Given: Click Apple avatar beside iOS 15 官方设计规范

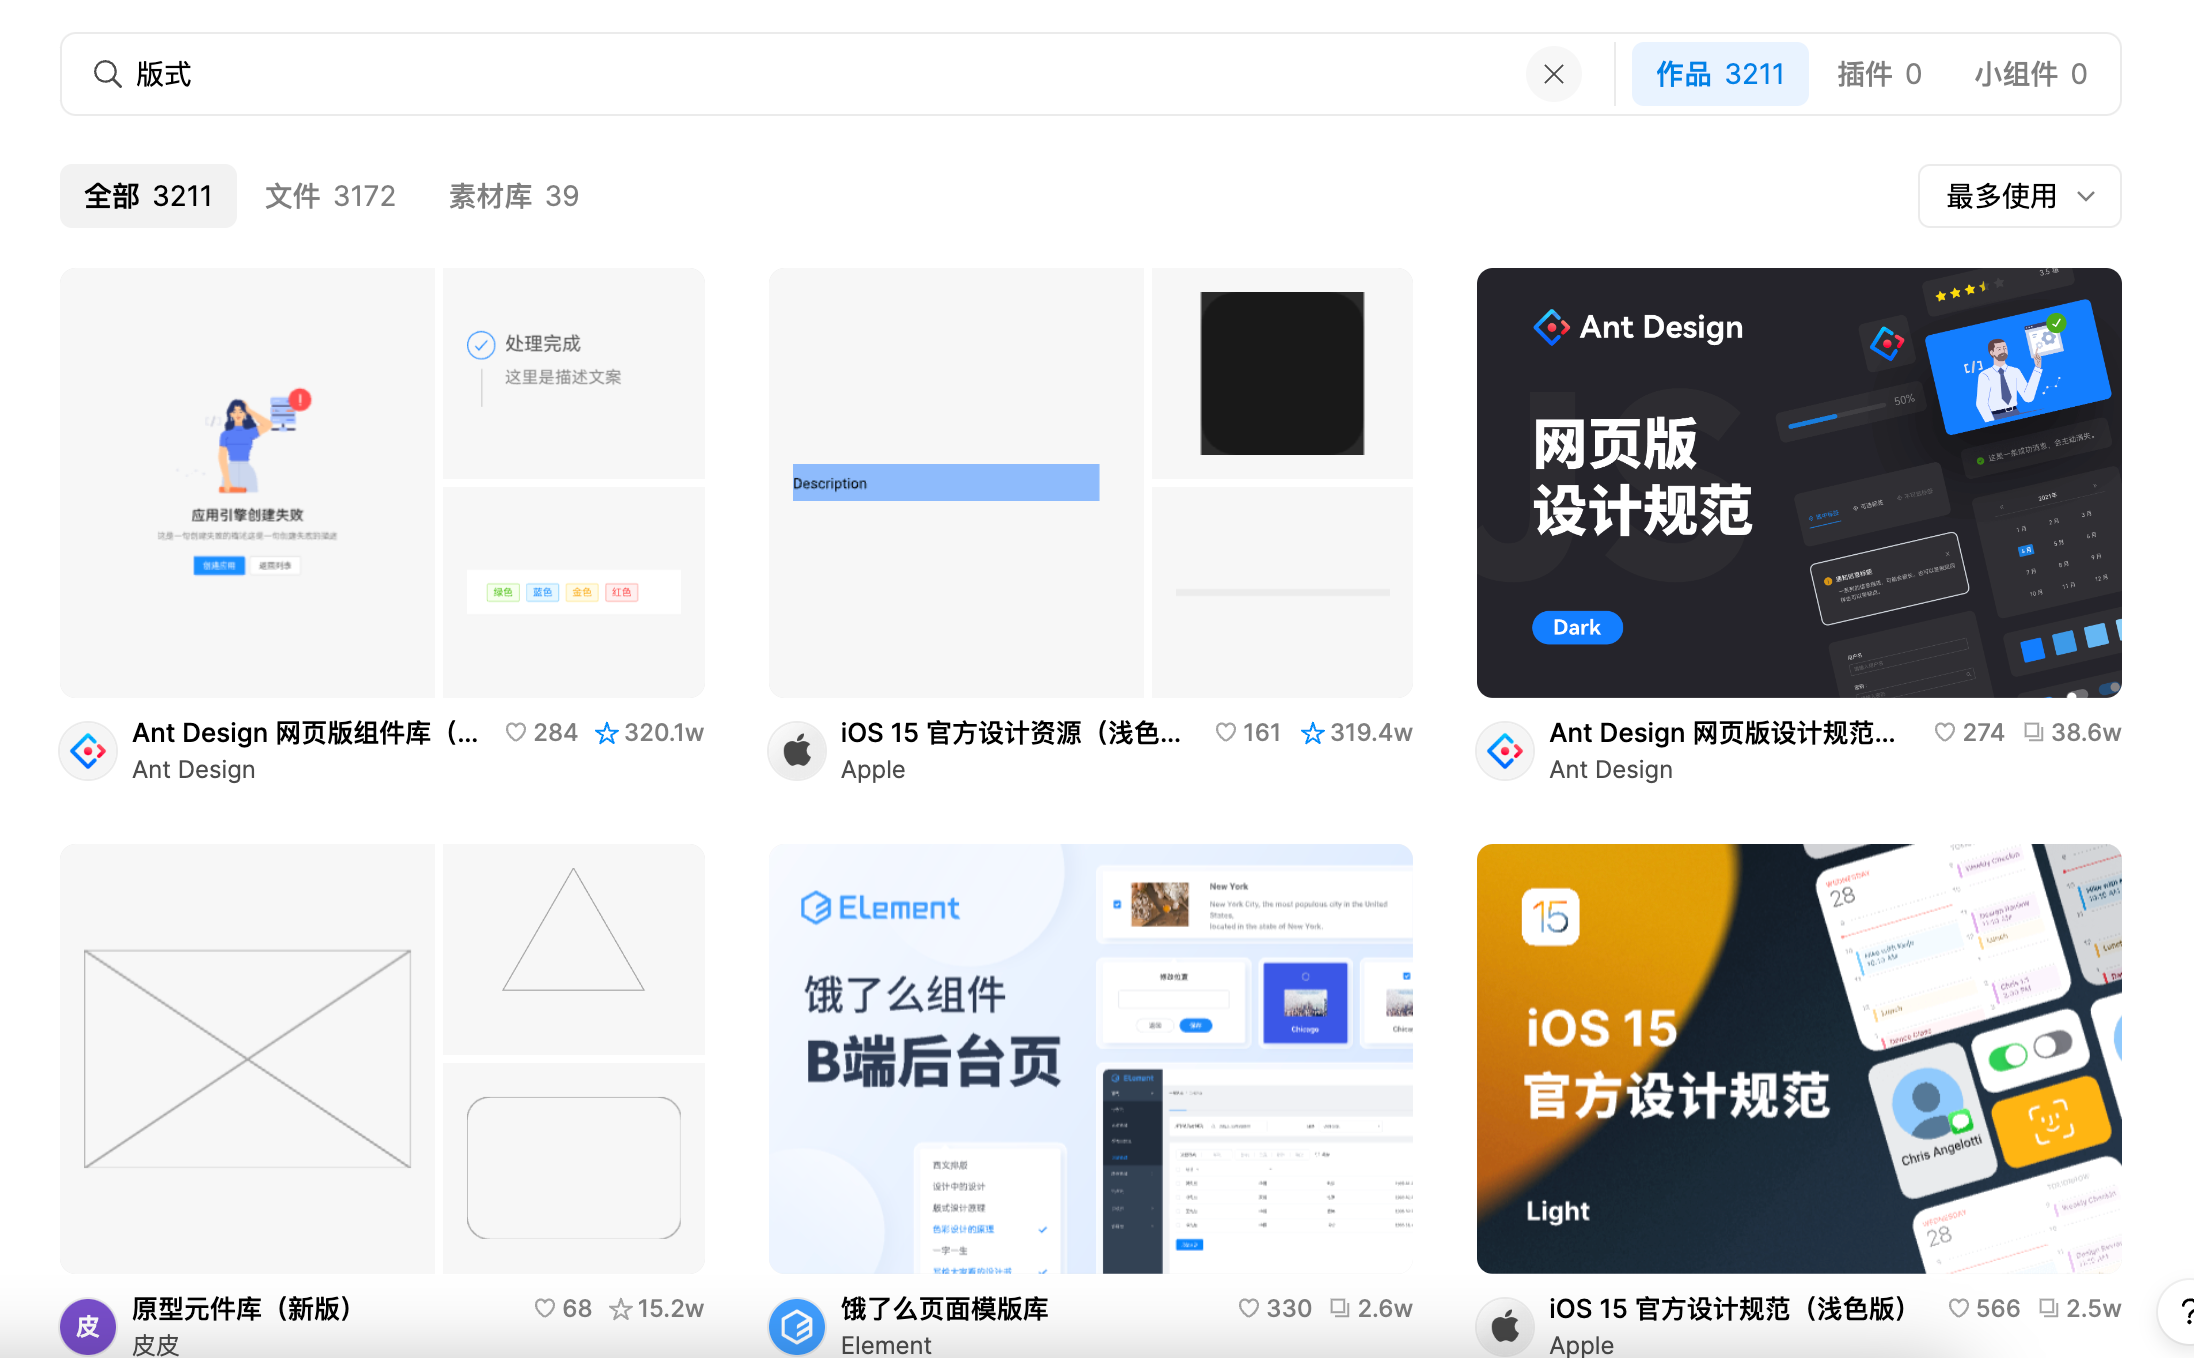Looking at the screenshot, I should [1505, 1327].
